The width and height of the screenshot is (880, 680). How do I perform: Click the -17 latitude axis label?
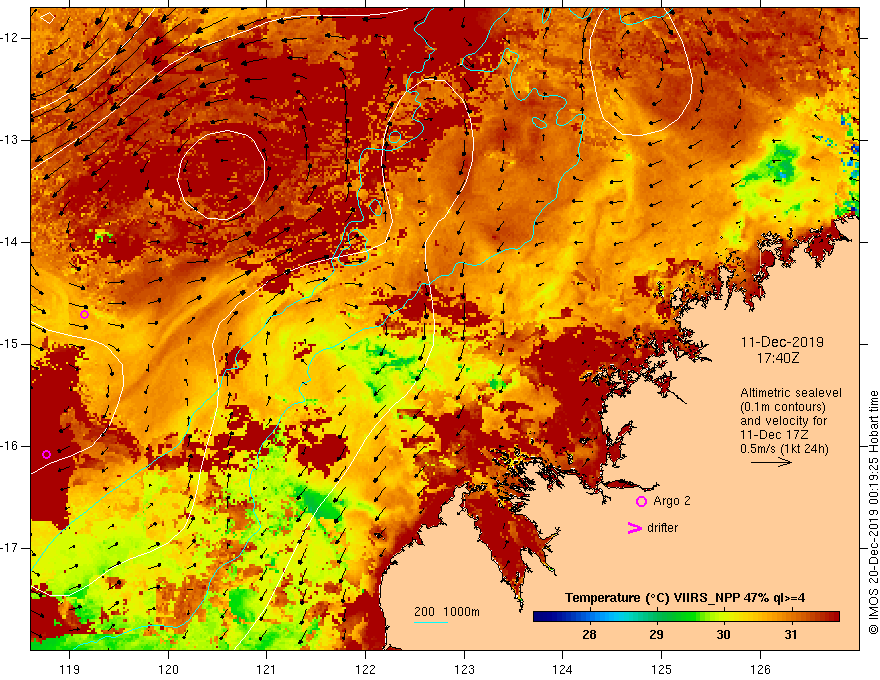[x=11, y=548]
